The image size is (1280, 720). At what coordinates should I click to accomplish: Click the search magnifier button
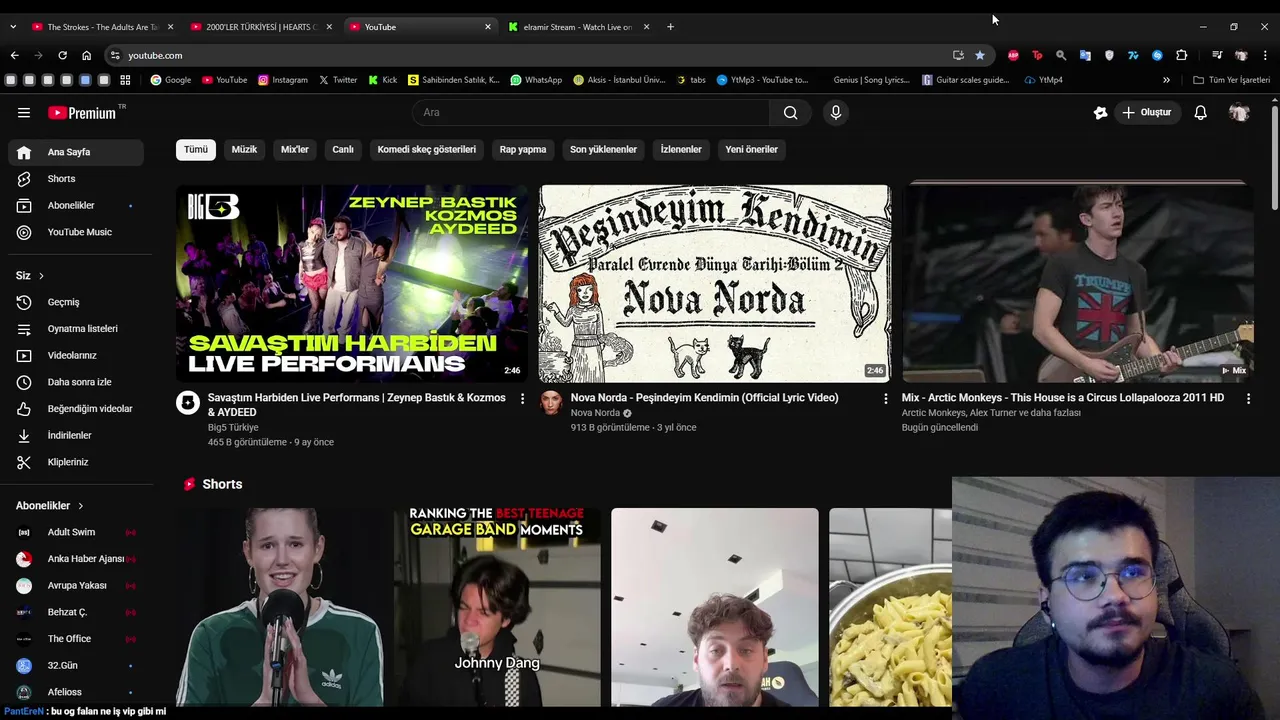pos(790,113)
